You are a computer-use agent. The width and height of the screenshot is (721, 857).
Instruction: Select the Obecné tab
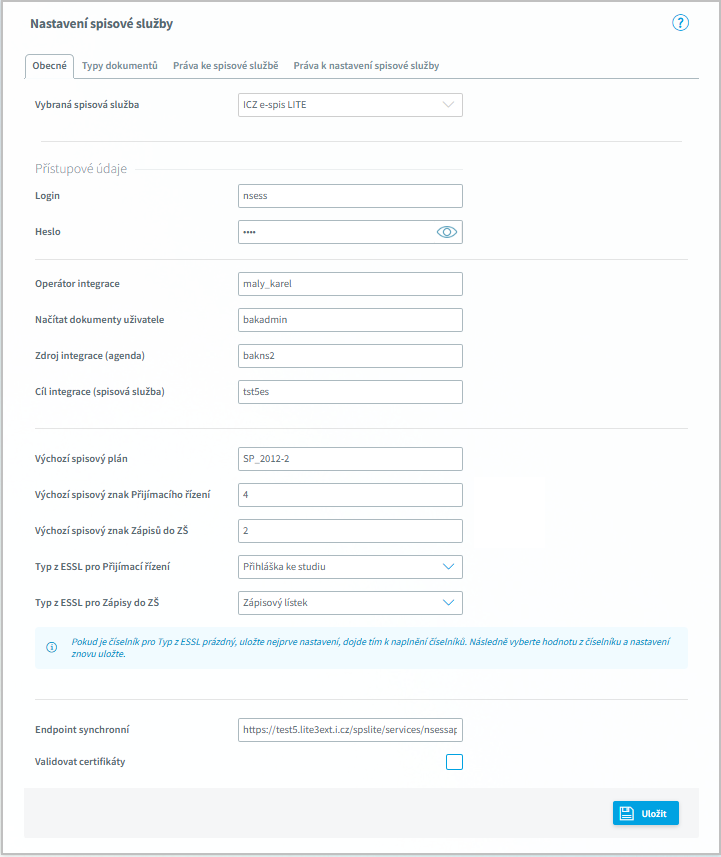pos(50,66)
